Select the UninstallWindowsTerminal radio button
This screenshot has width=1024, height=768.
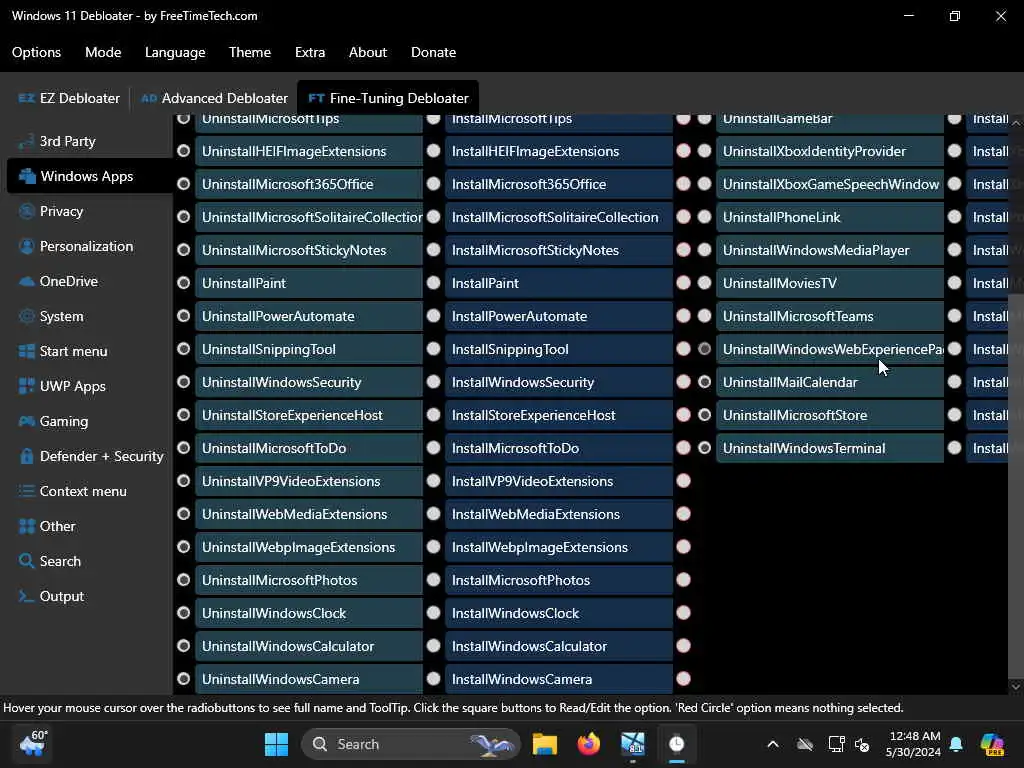704,448
